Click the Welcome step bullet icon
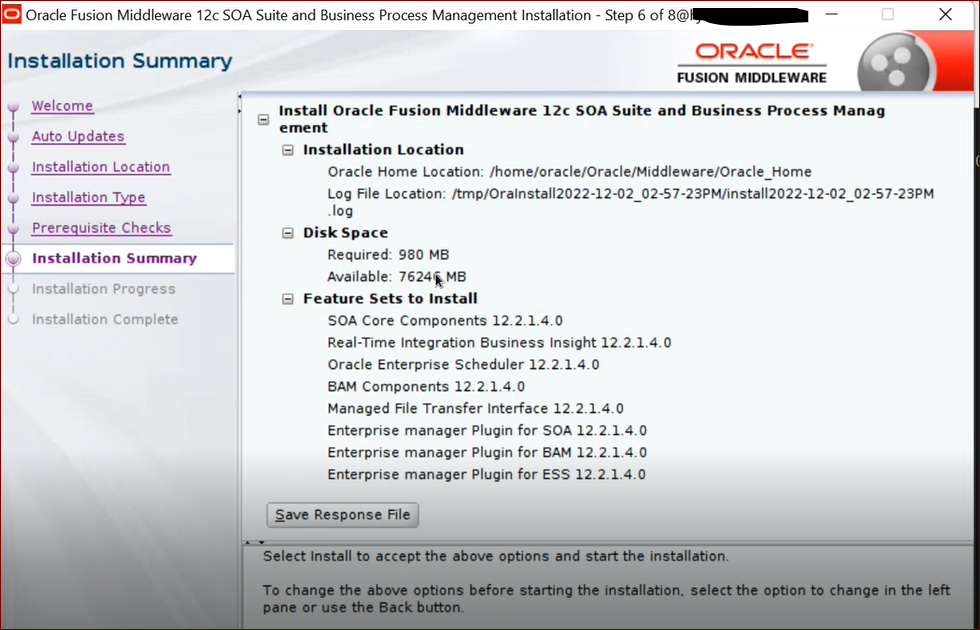 coord(13,107)
